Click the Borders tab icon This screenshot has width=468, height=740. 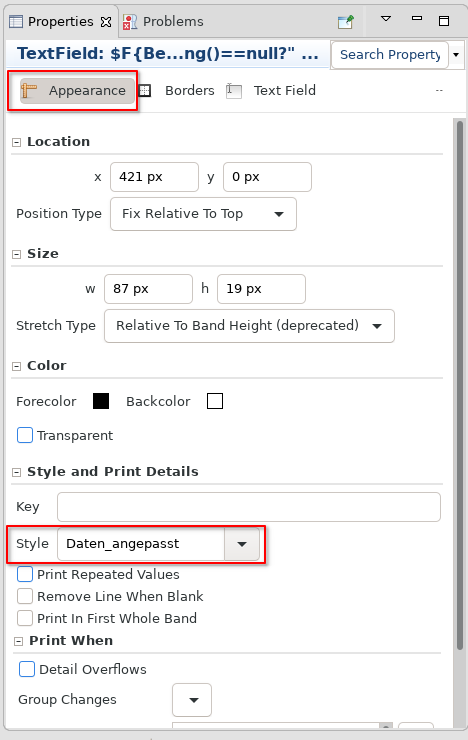(145, 91)
